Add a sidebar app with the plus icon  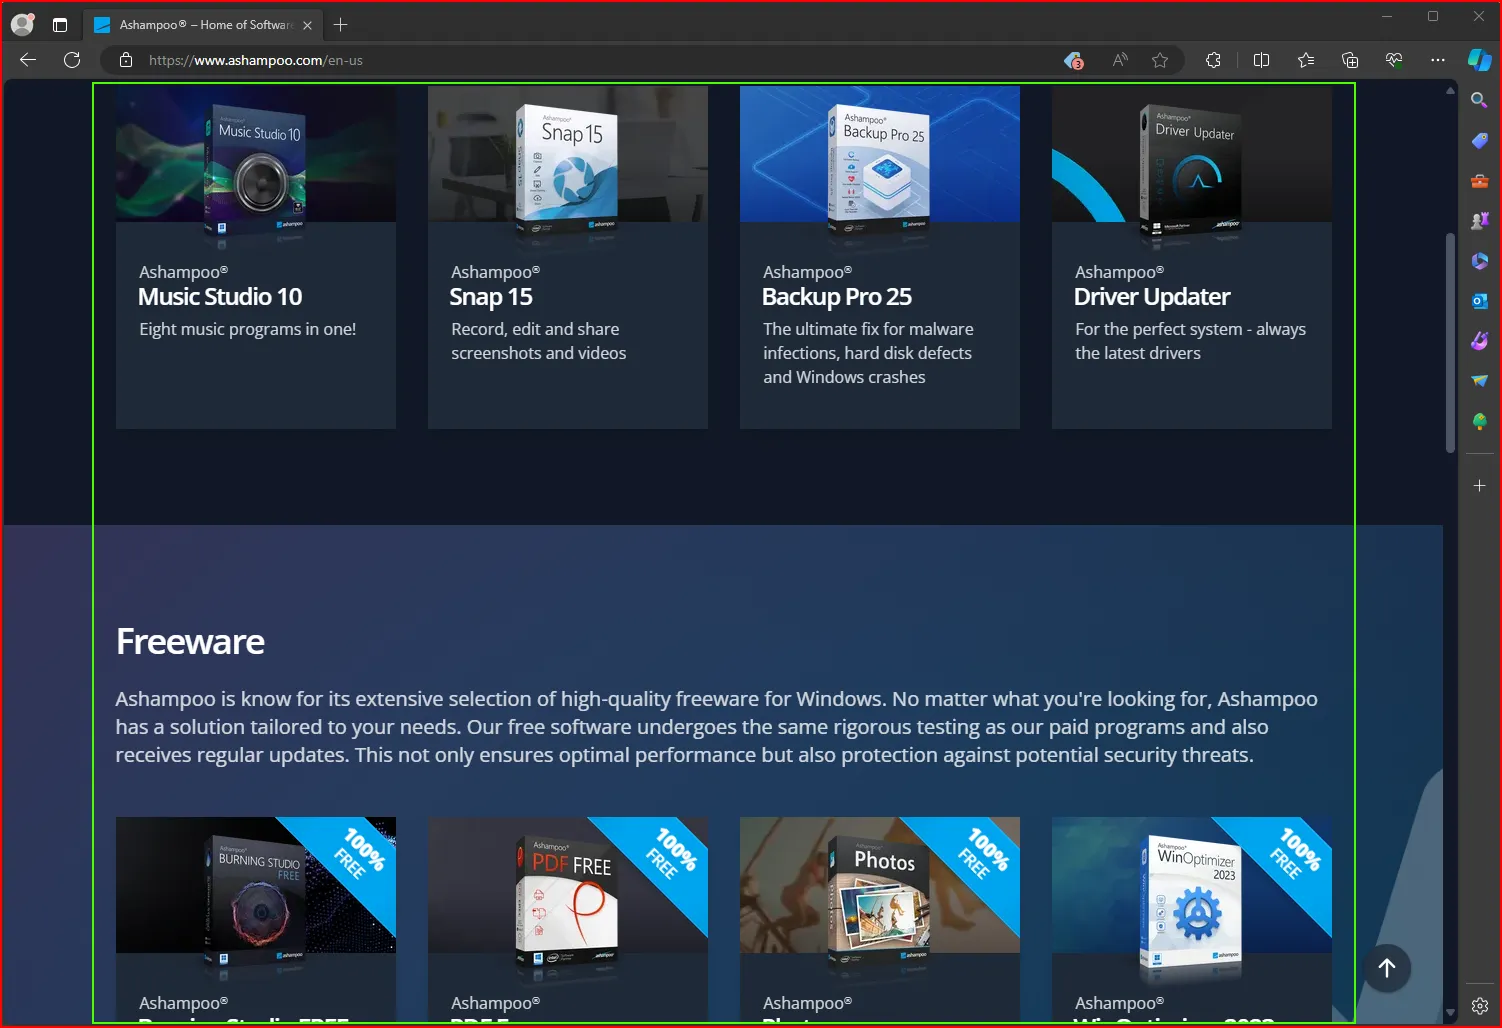click(x=1480, y=486)
